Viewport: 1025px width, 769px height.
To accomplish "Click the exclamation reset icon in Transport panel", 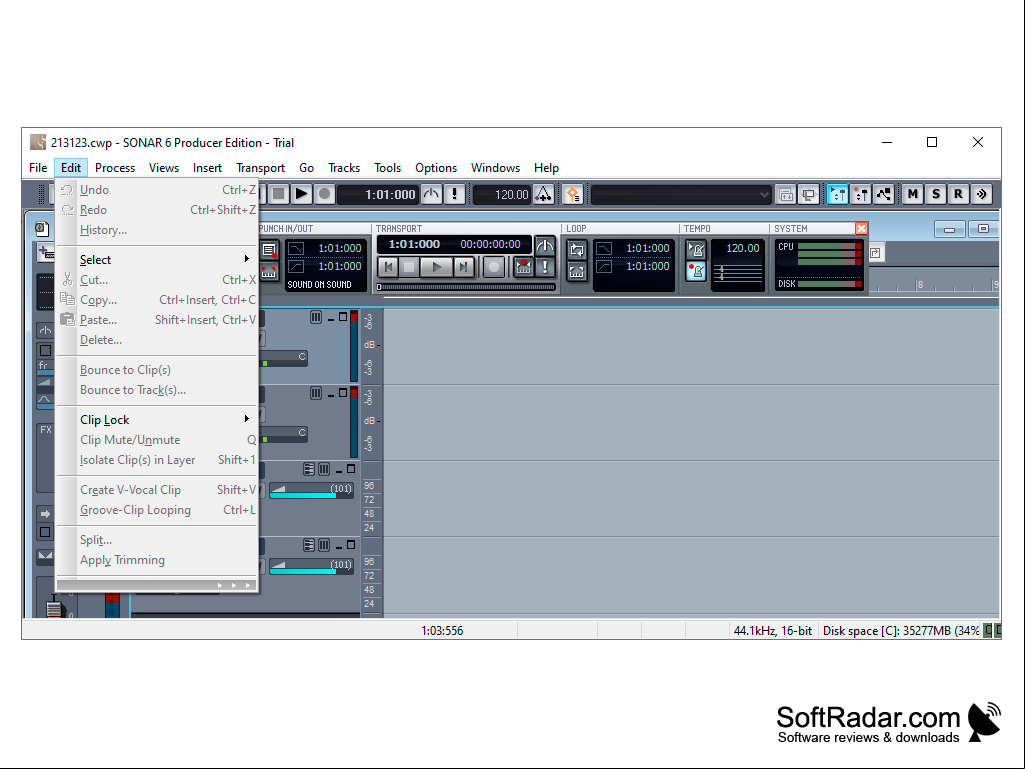I will [545, 267].
